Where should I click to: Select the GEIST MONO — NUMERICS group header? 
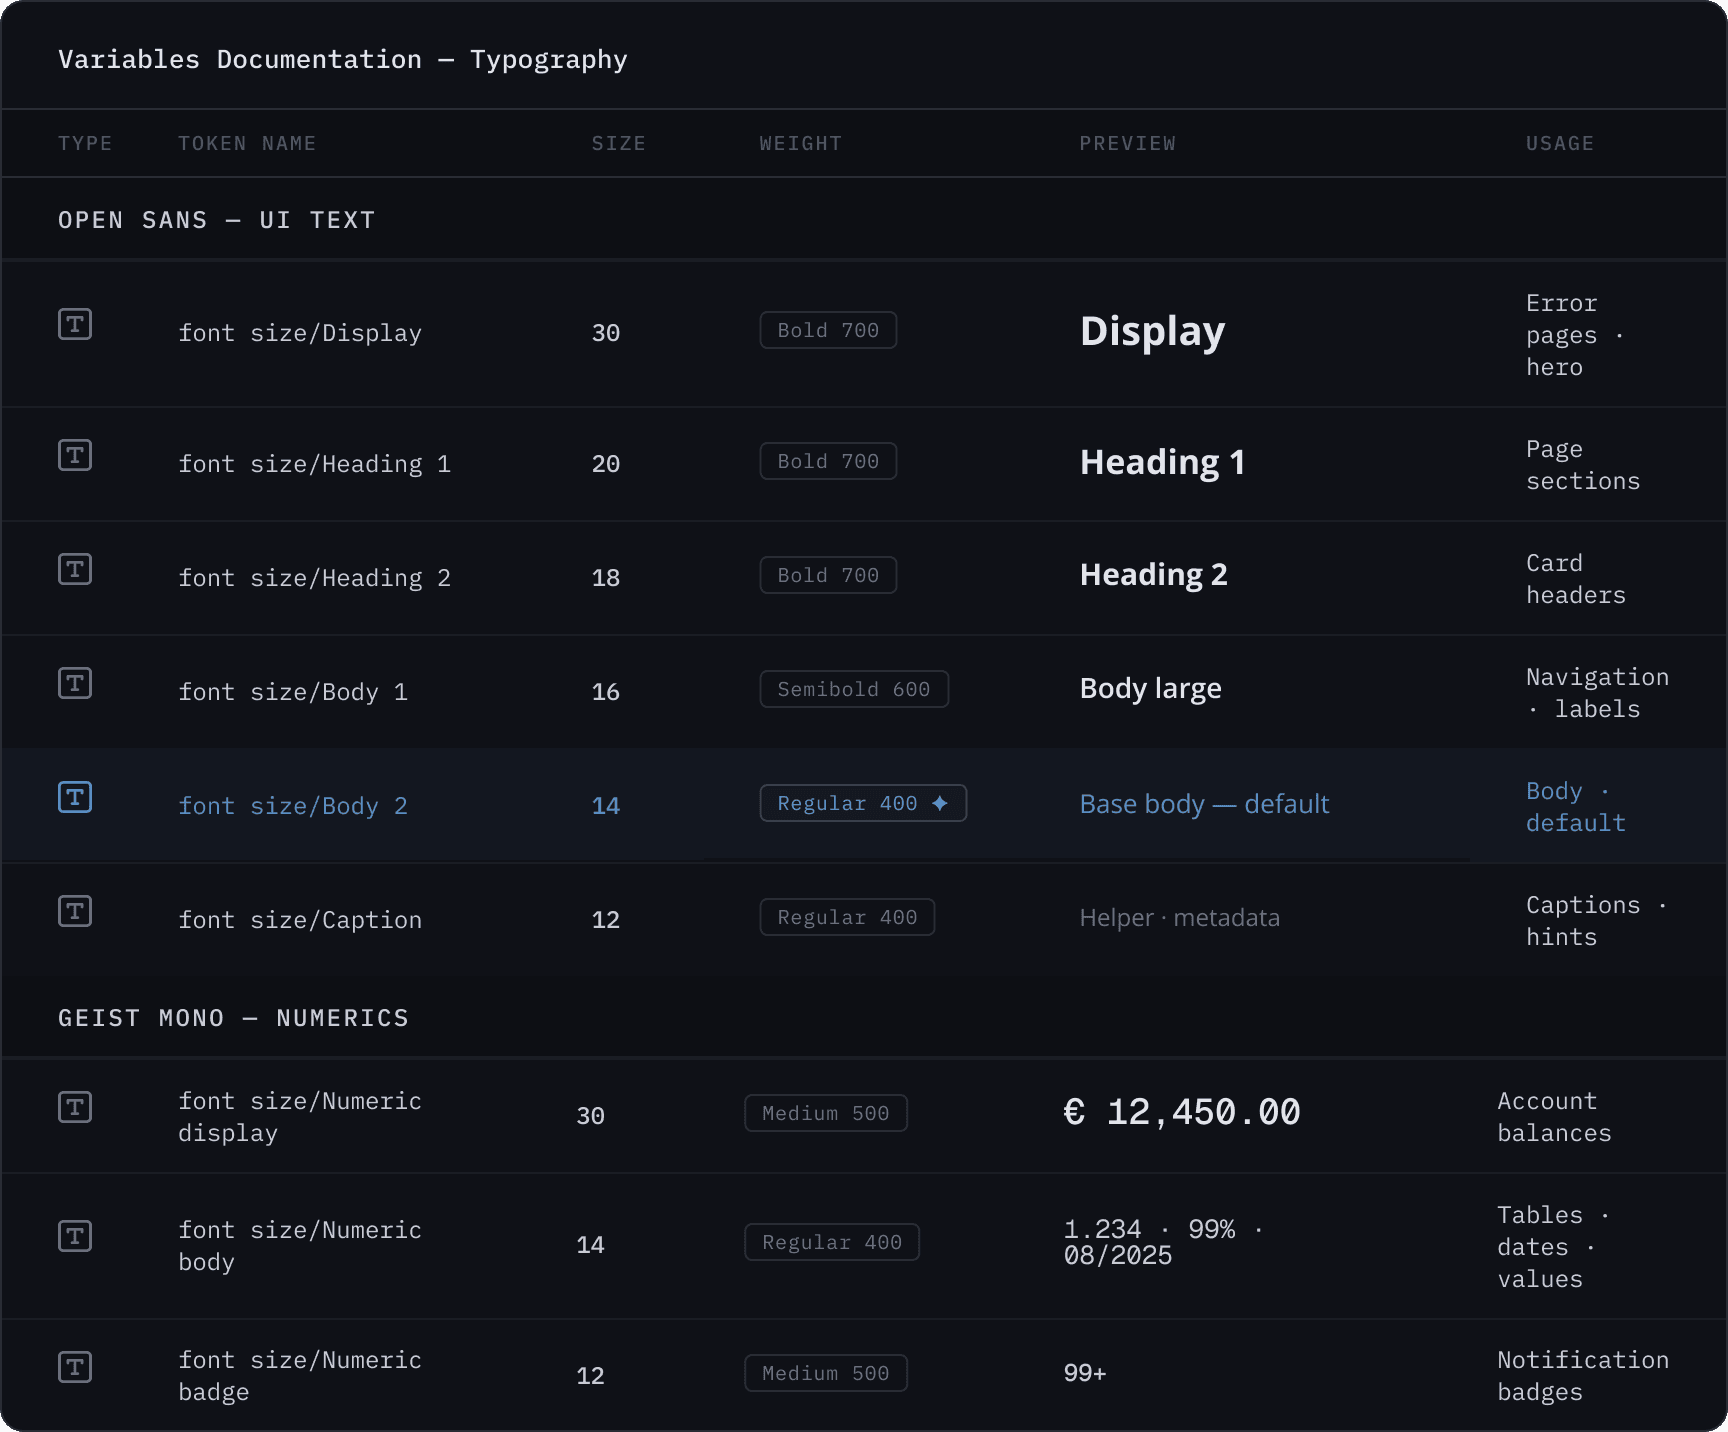[234, 1018]
